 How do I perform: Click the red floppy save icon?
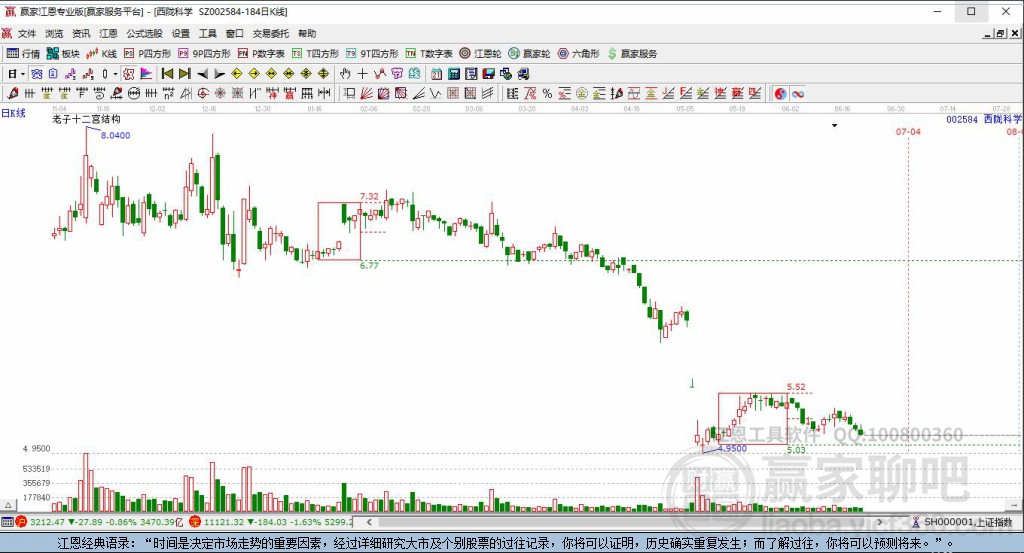488,74
